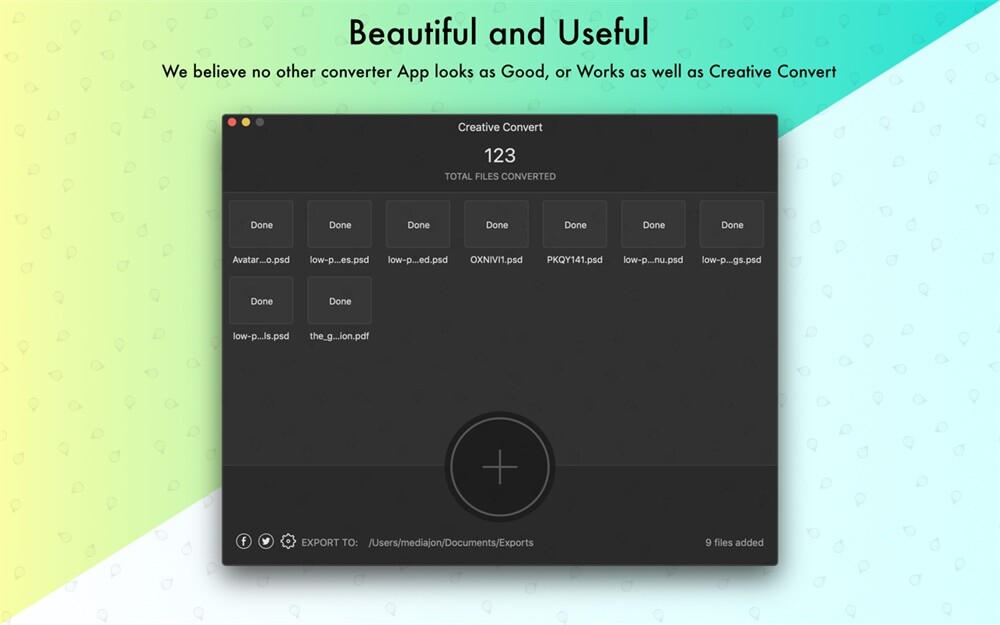
Task: Add files with the large plus button
Action: (500, 467)
